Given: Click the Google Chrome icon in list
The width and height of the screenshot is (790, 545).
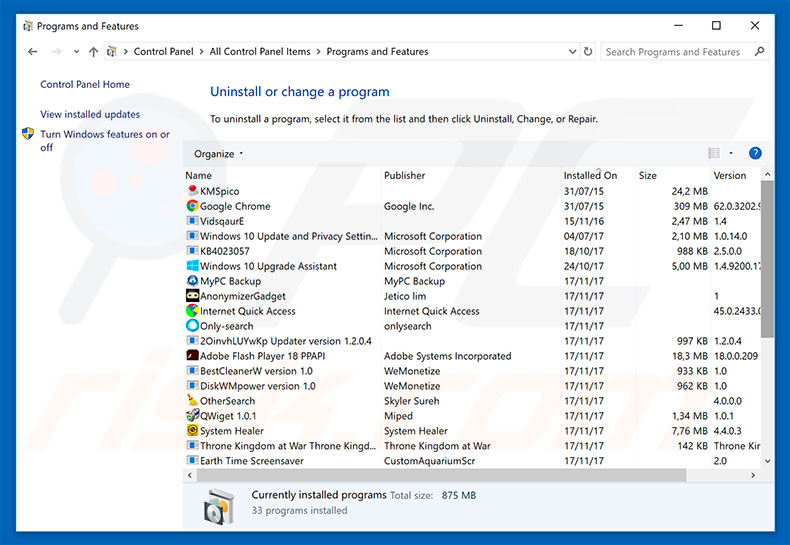Looking at the screenshot, I should click(192, 206).
